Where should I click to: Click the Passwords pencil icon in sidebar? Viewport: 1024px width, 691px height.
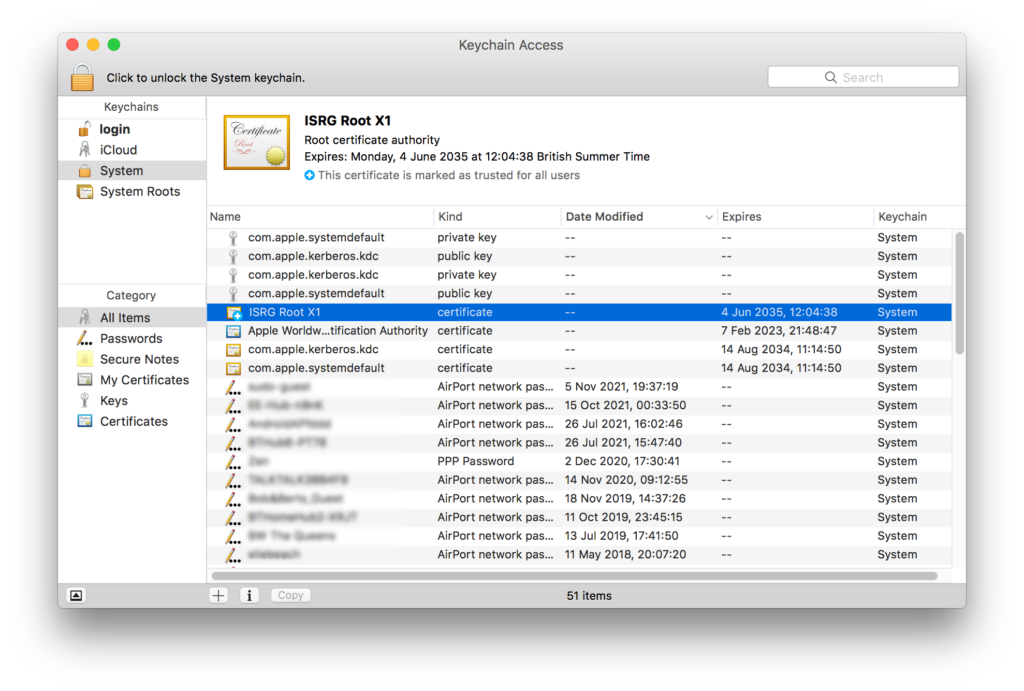tap(85, 338)
